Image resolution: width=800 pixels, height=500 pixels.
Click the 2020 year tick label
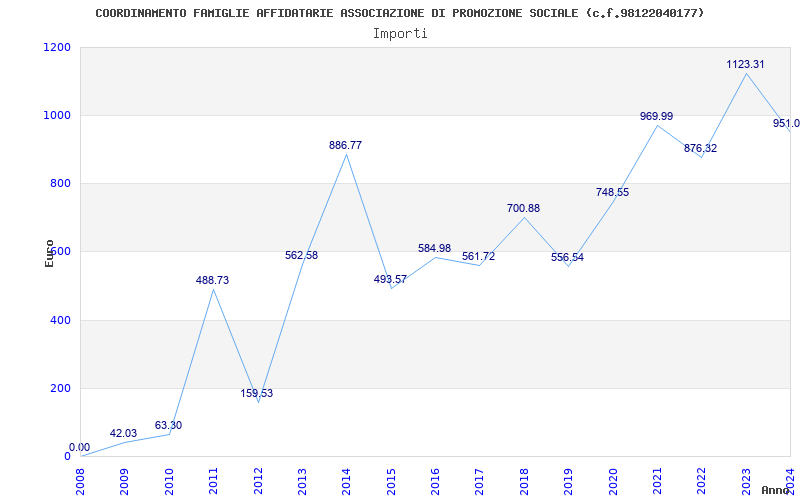(x=613, y=482)
